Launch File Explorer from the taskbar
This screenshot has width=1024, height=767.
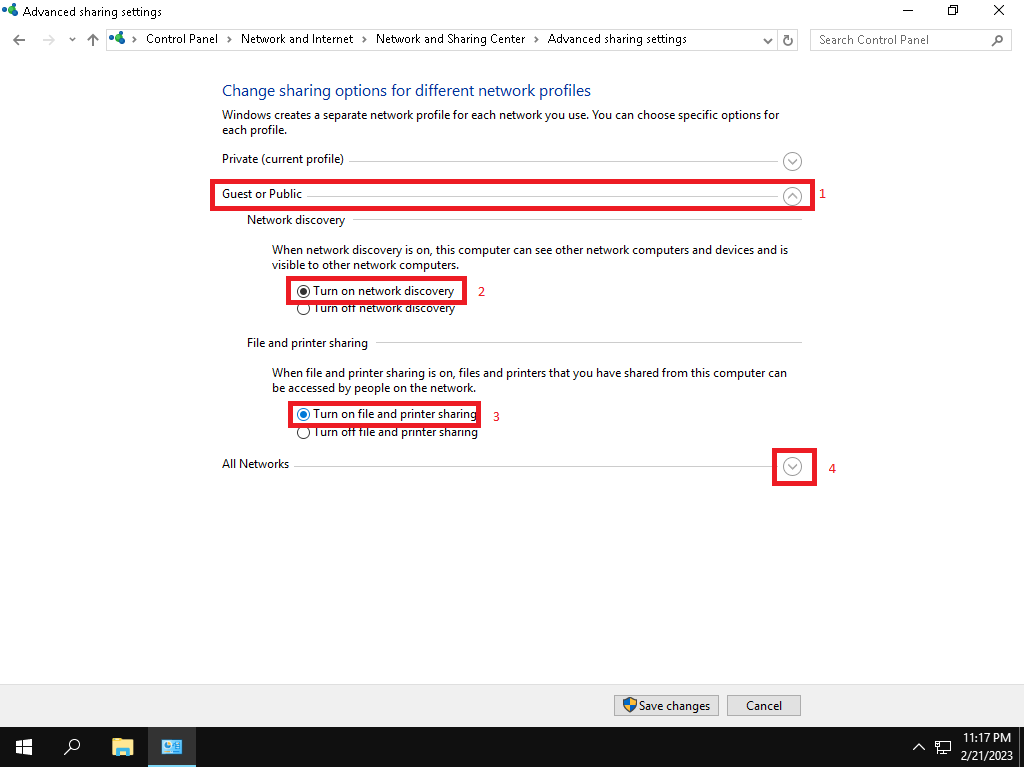point(122,746)
